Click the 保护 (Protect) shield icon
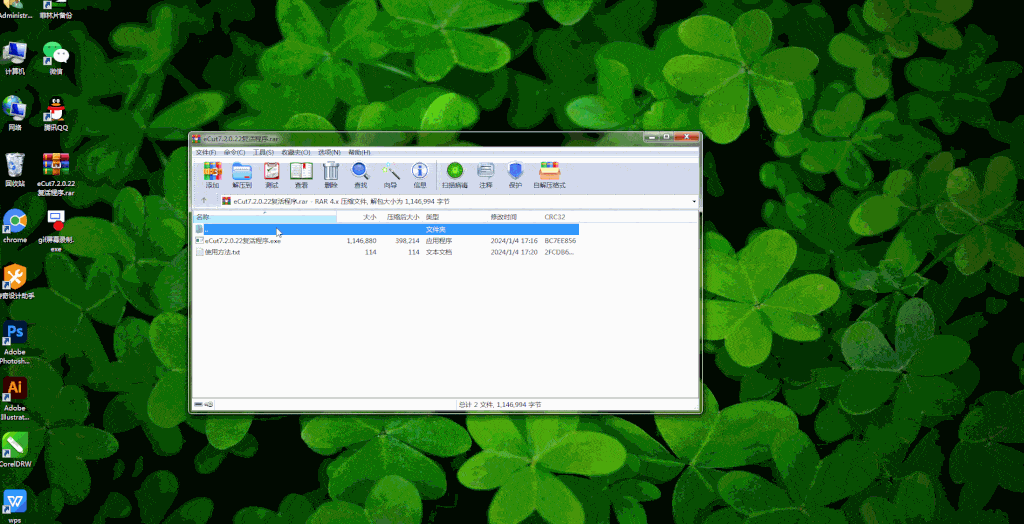This screenshot has height=524, width=1024. coord(515,175)
